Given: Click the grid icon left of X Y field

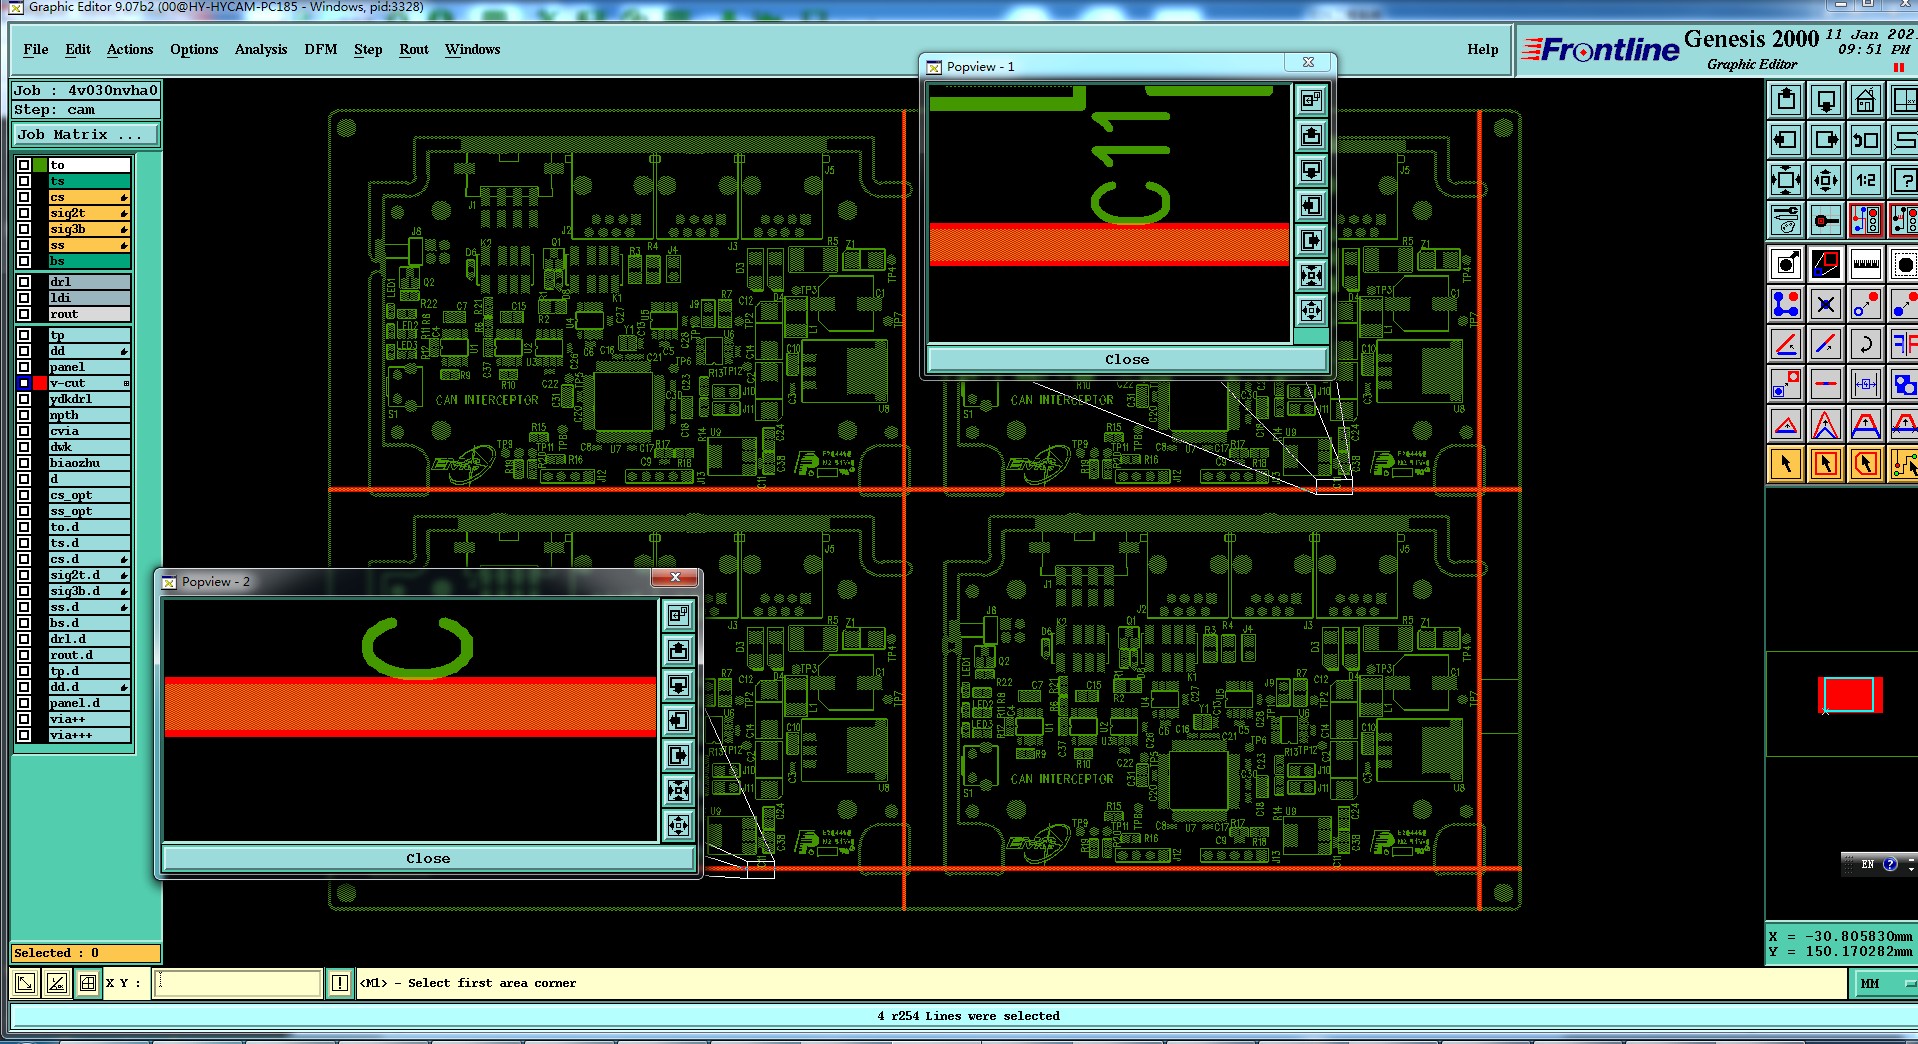Looking at the screenshot, I should [88, 983].
